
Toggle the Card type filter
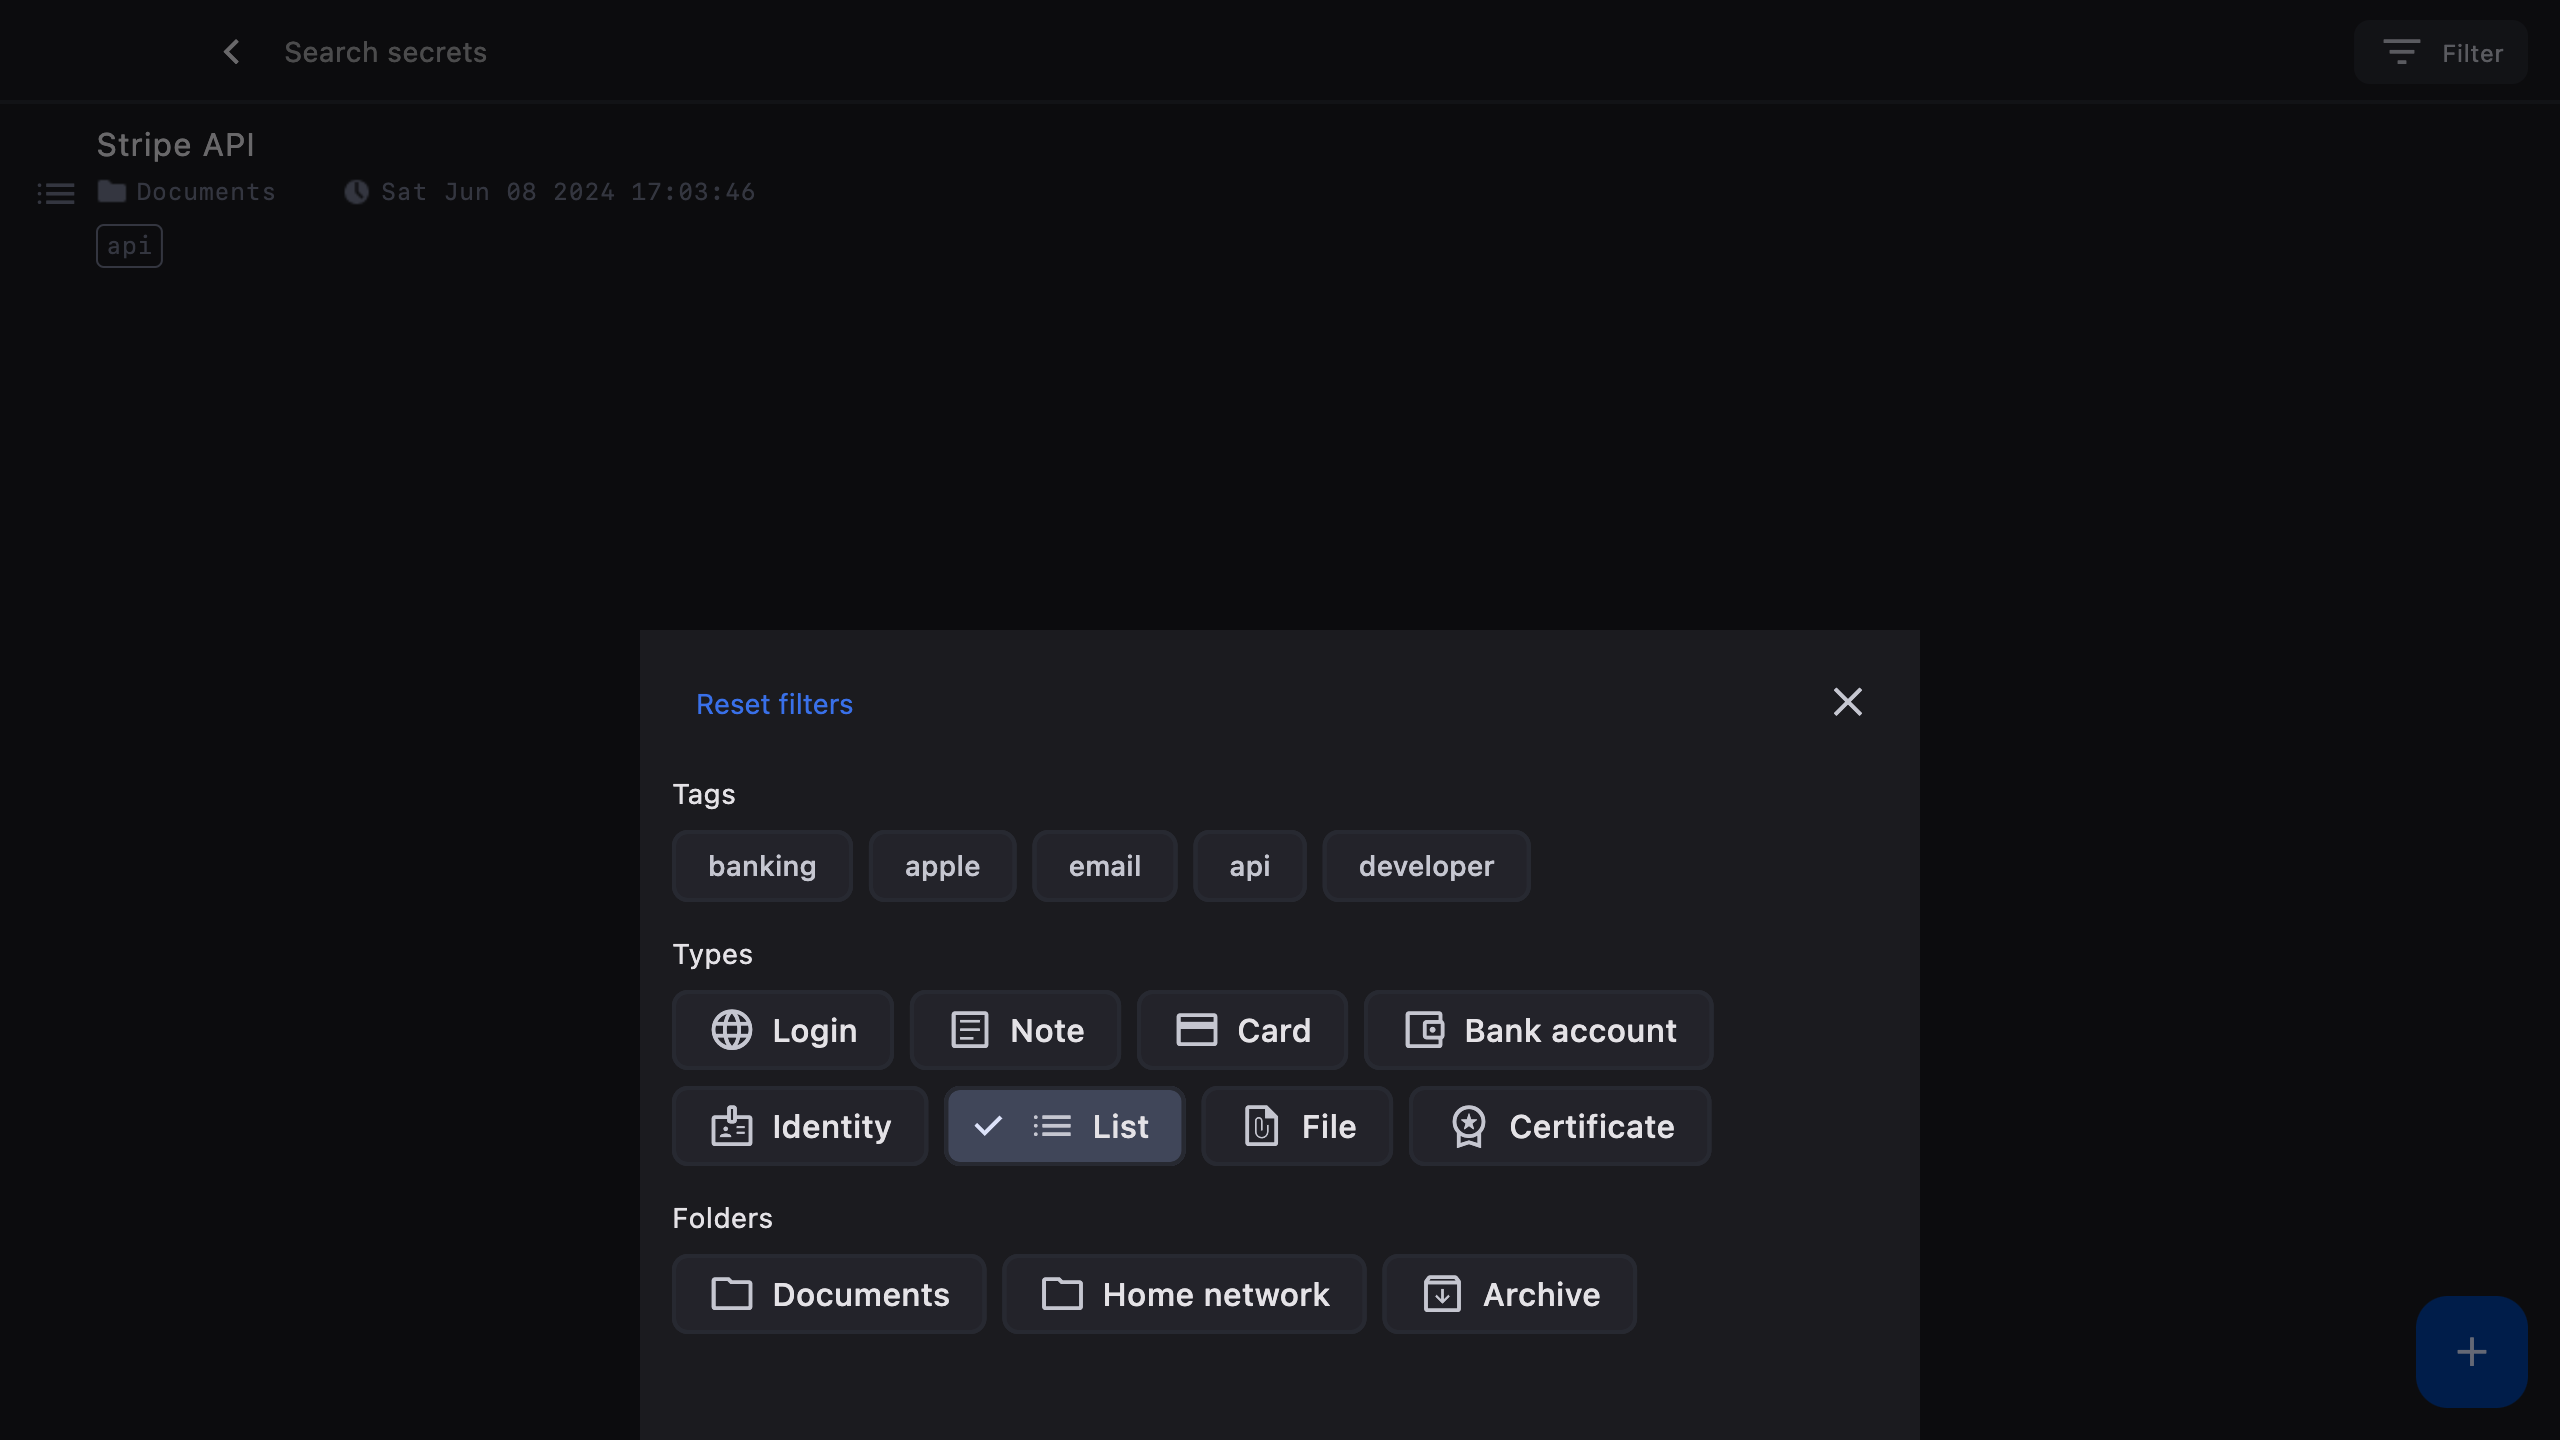1242,1030
